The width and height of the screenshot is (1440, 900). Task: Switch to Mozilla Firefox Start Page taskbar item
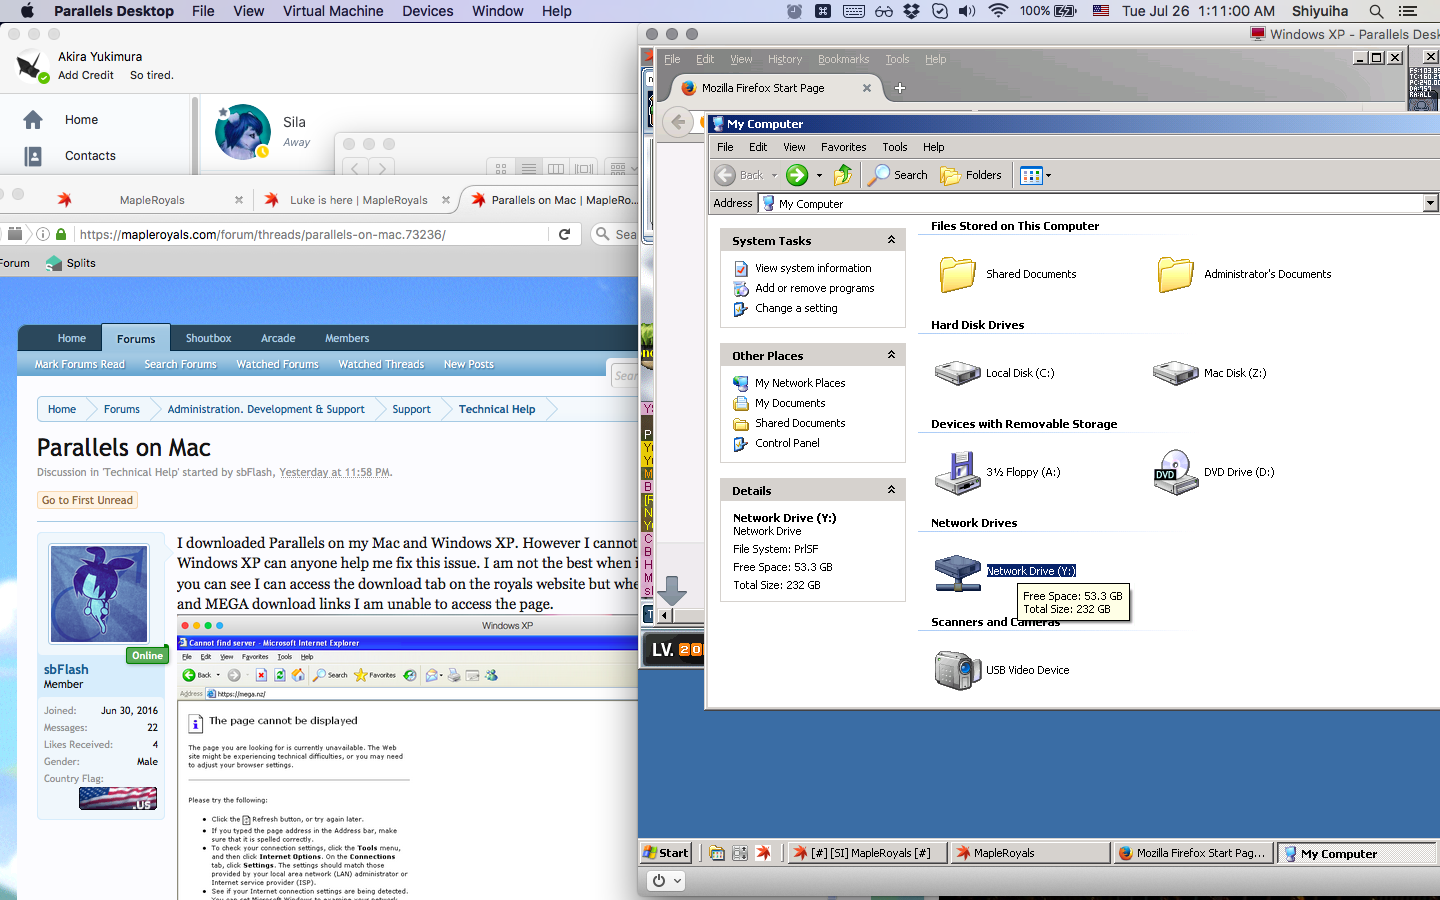coord(1192,853)
